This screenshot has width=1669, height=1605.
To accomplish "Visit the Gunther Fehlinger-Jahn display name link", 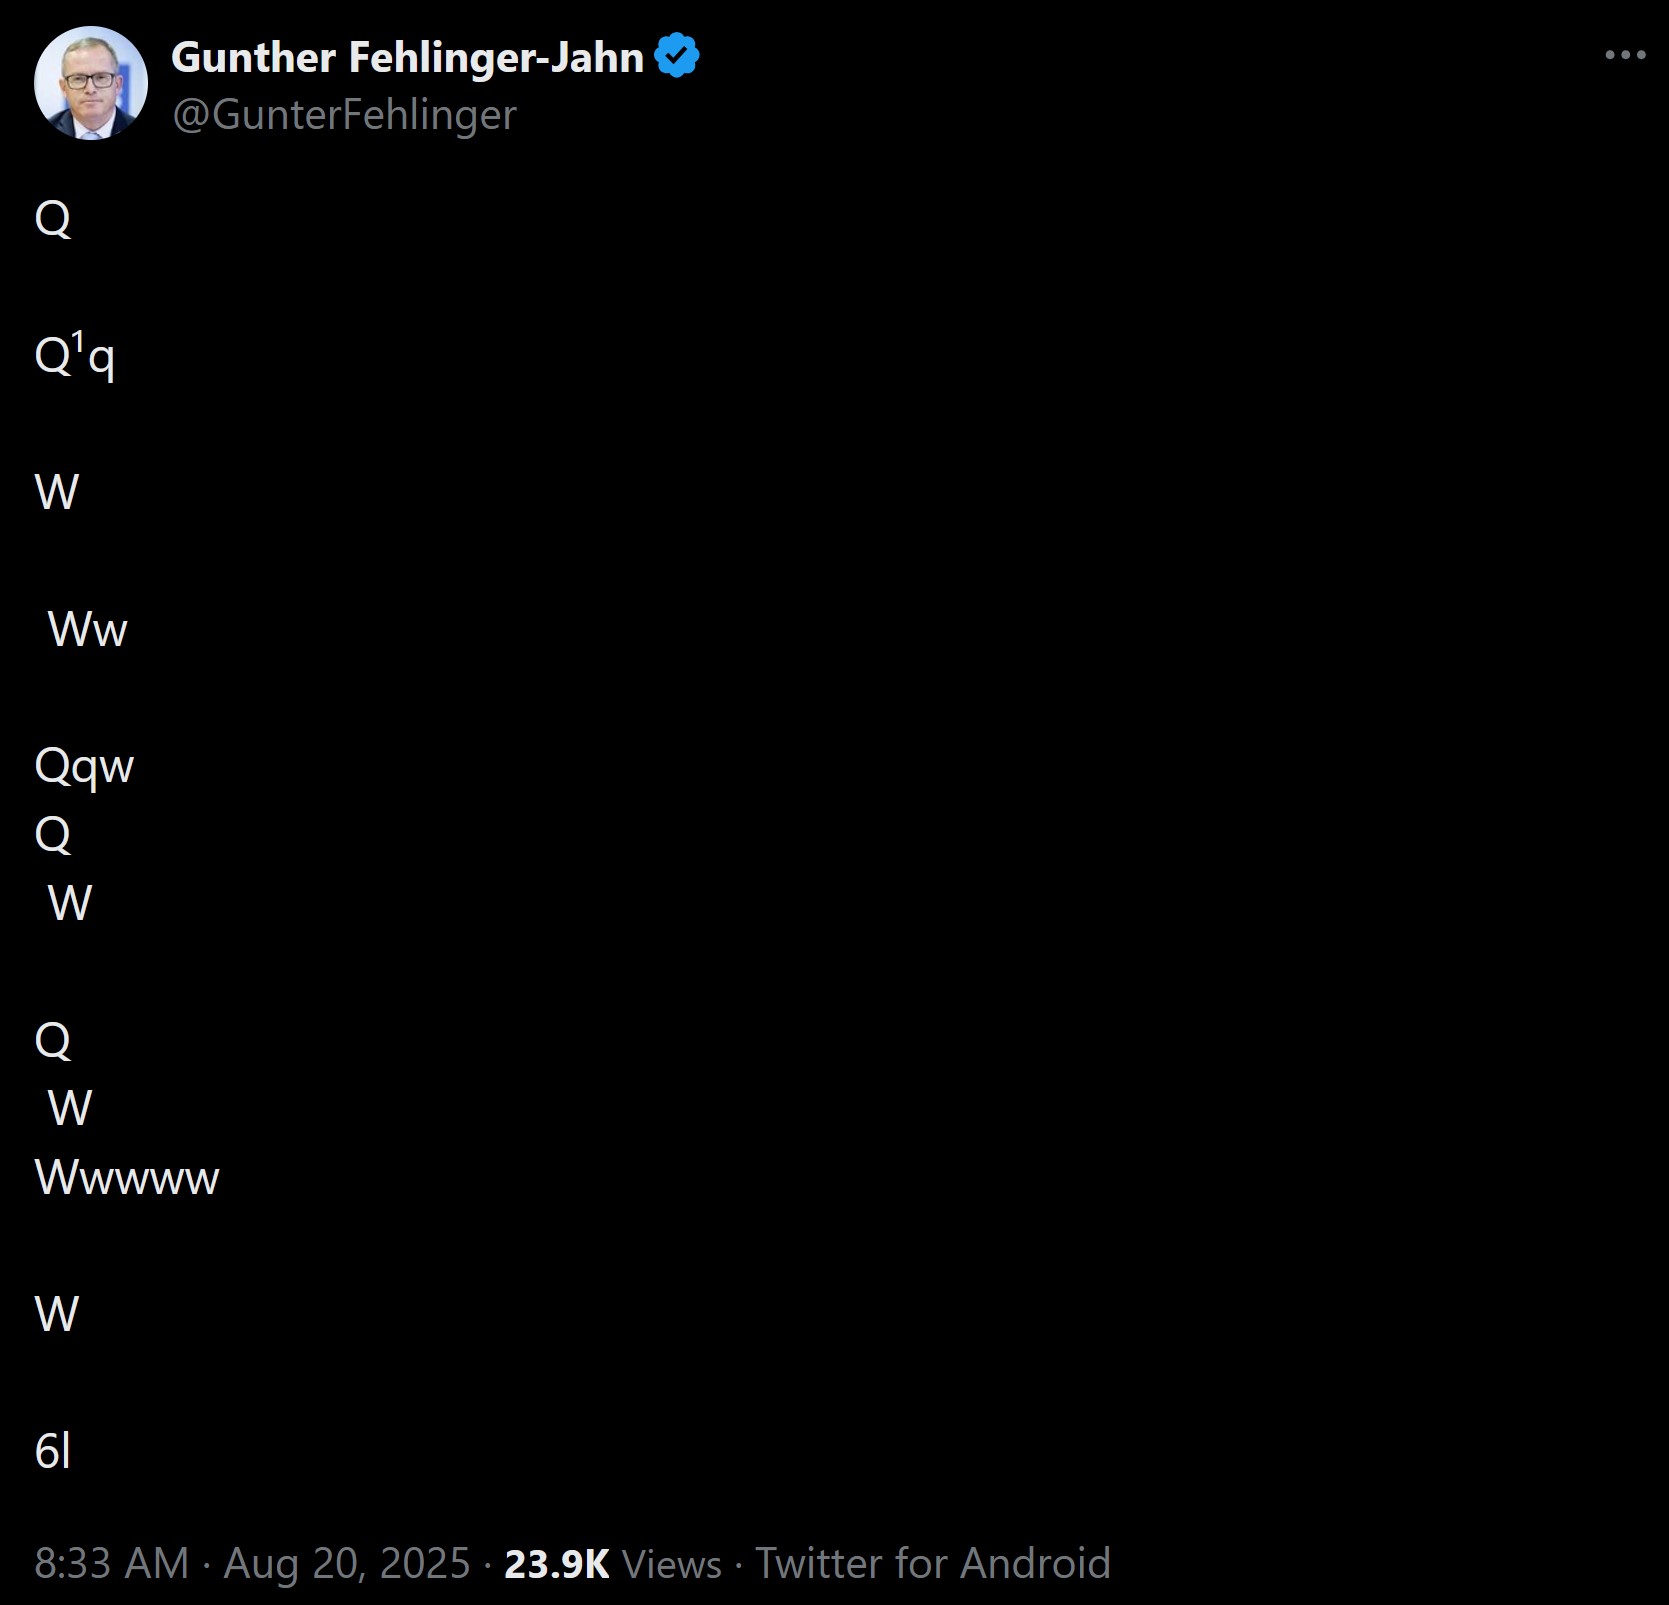I will click(407, 57).
